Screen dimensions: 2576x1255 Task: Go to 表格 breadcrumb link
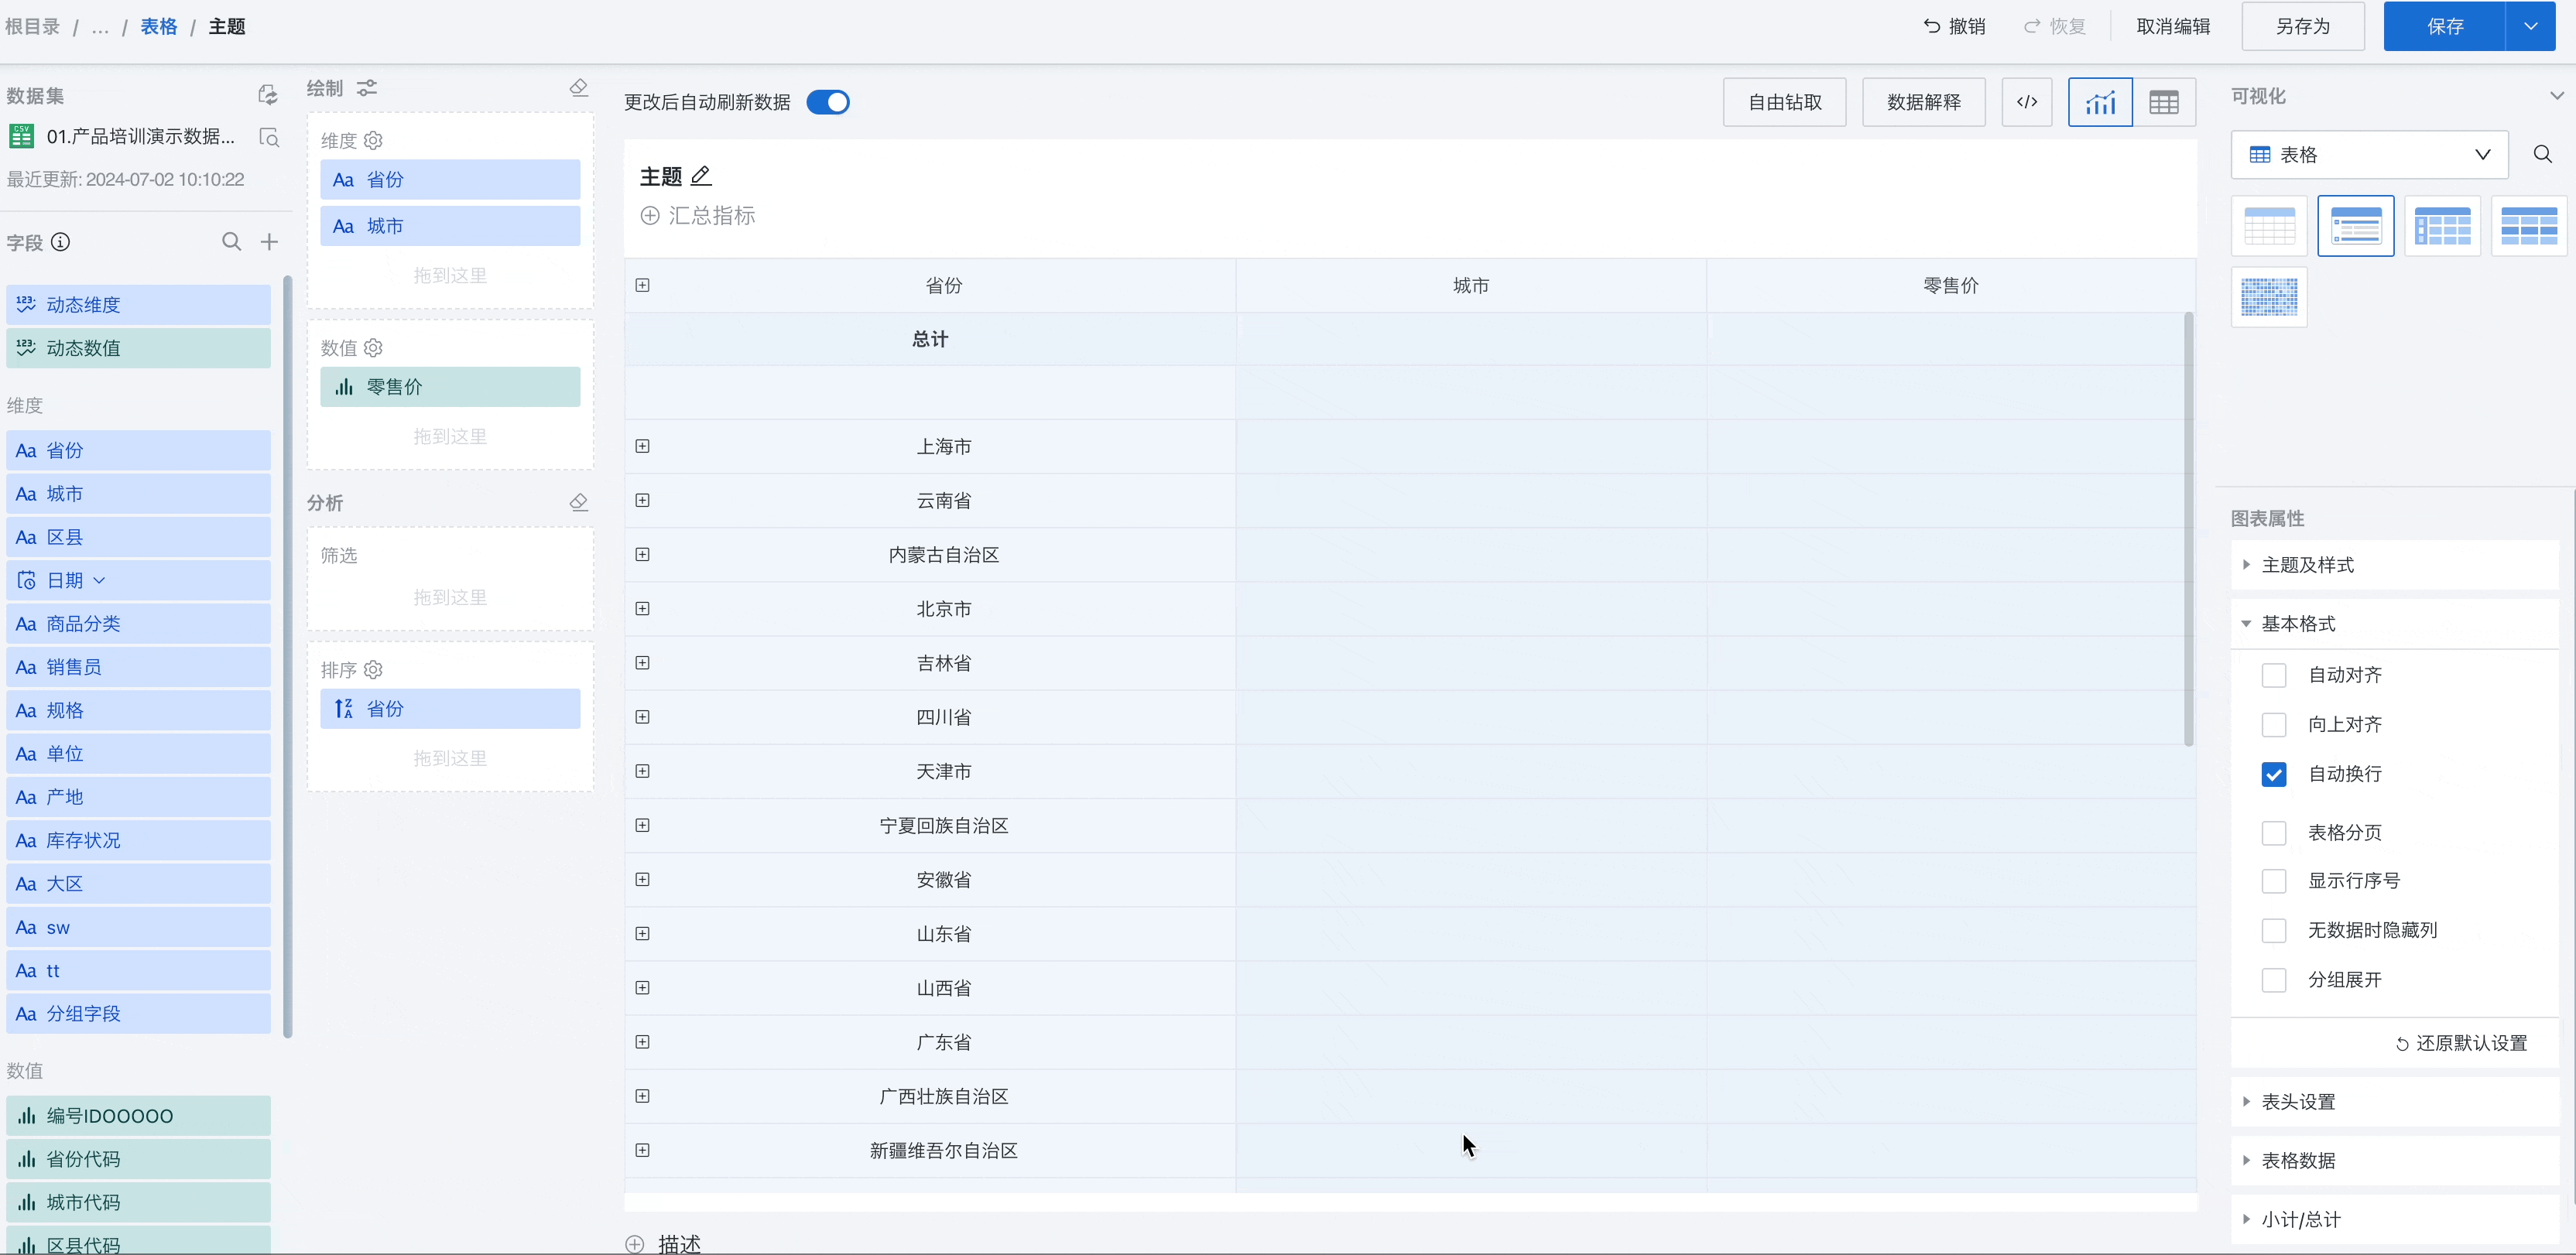(159, 26)
